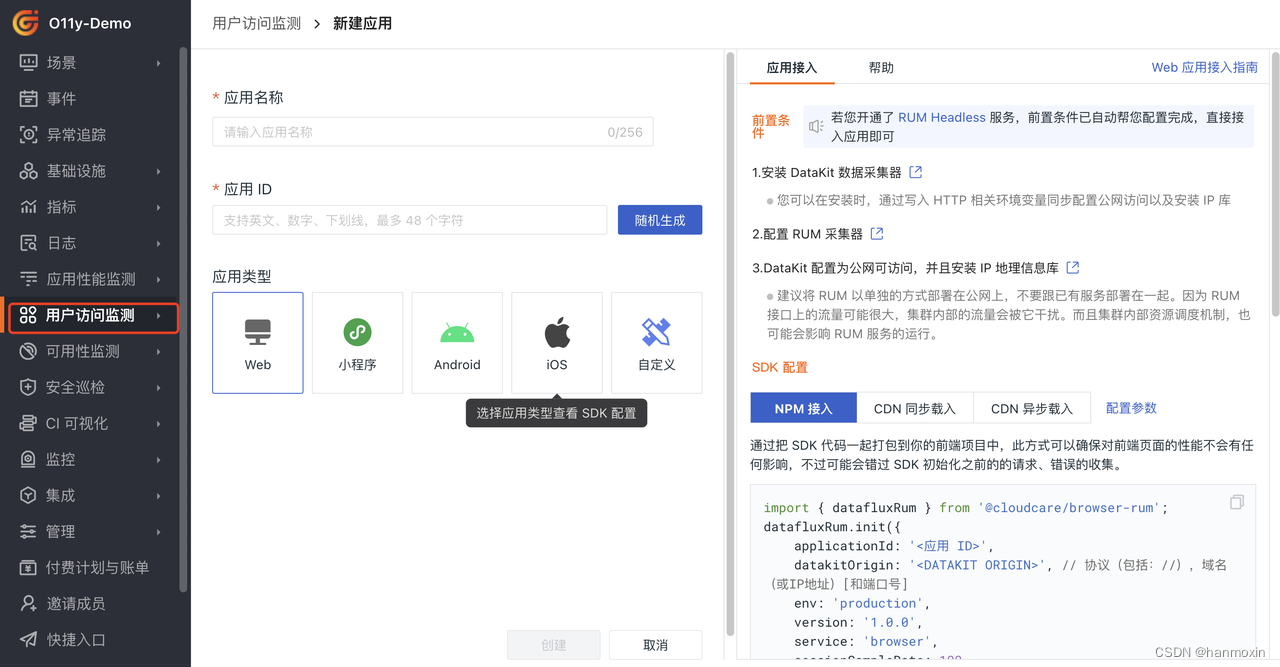Click the O11y-Demo logo icon
Viewport: 1280px width, 667px height.
(x=25, y=22)
